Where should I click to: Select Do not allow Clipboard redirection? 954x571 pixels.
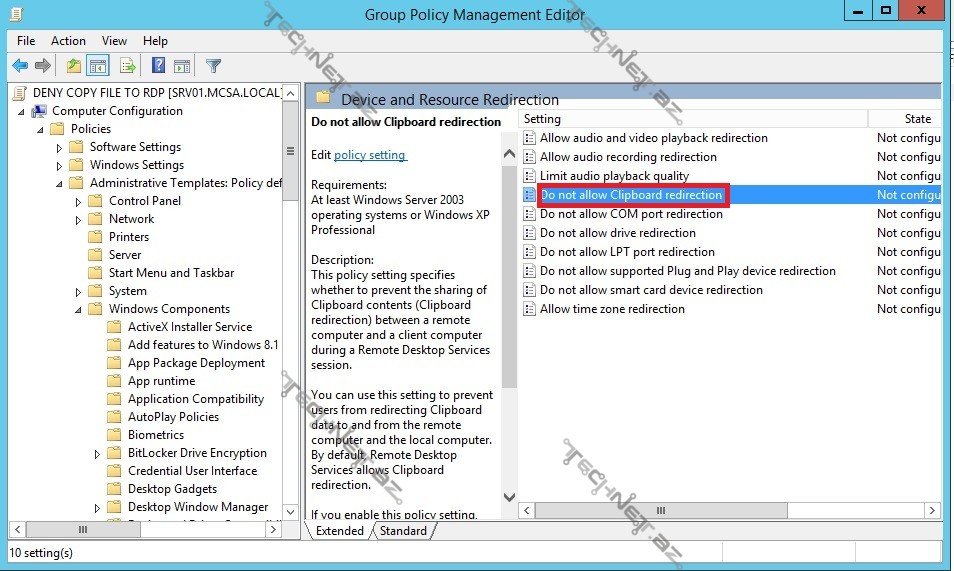tap(631, 195)
